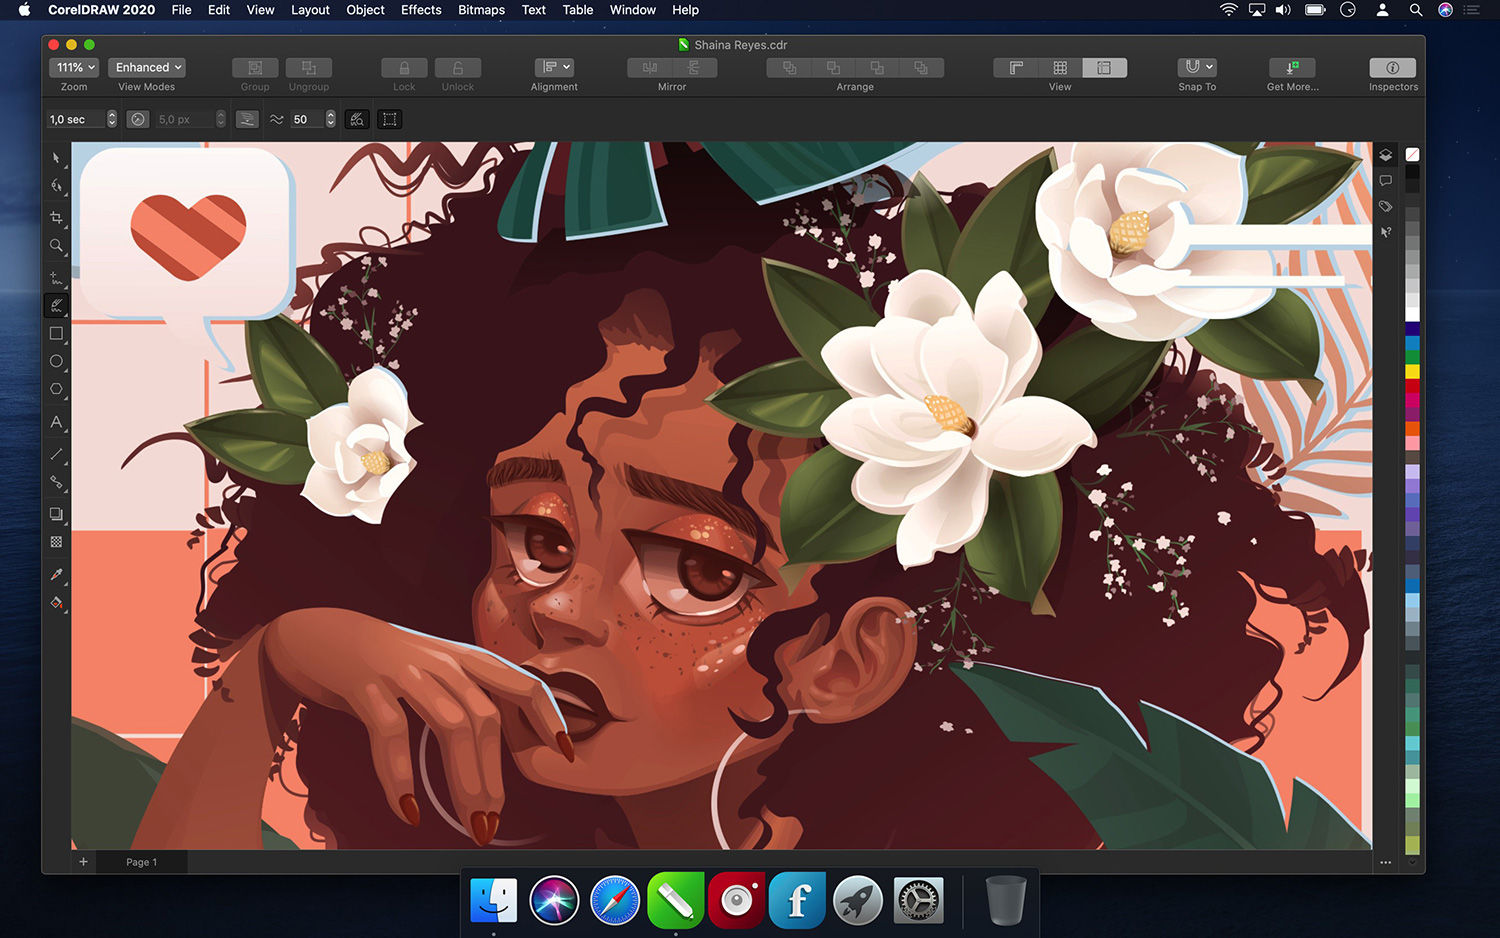Image resolution: width=1500 pixels, height=938 pixels.
Task: Select the Text tool
Action: pos(56,423)
